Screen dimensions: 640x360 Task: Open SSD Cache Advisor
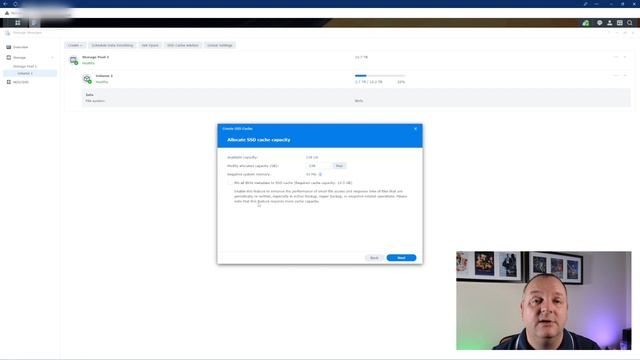tap(182, 45)
